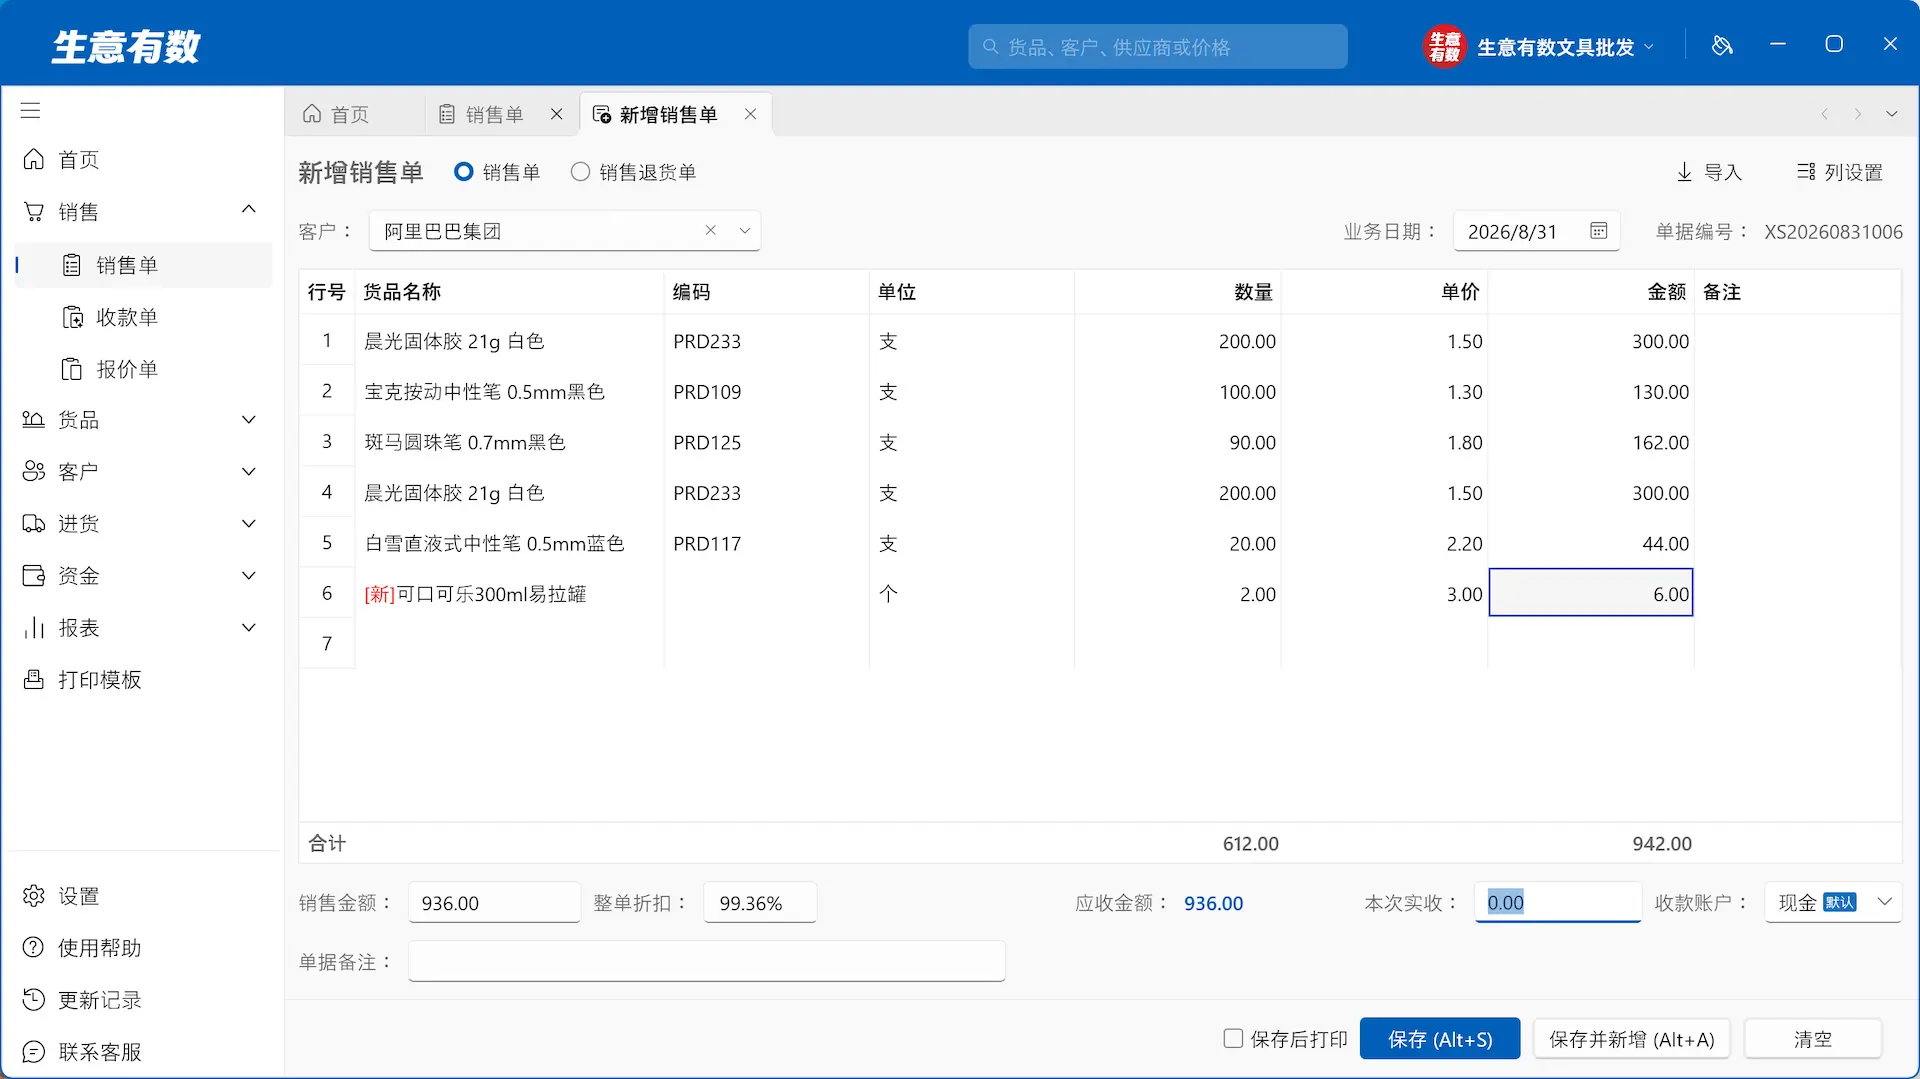Enable the 保存后打印 checkbox

pyautogui.click(x=1234, y=1039)
